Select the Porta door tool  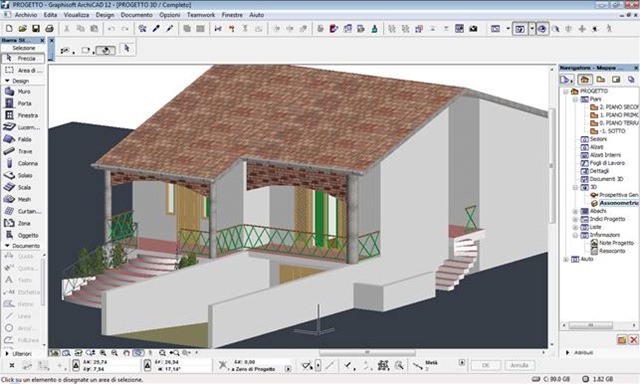point(23,103)
